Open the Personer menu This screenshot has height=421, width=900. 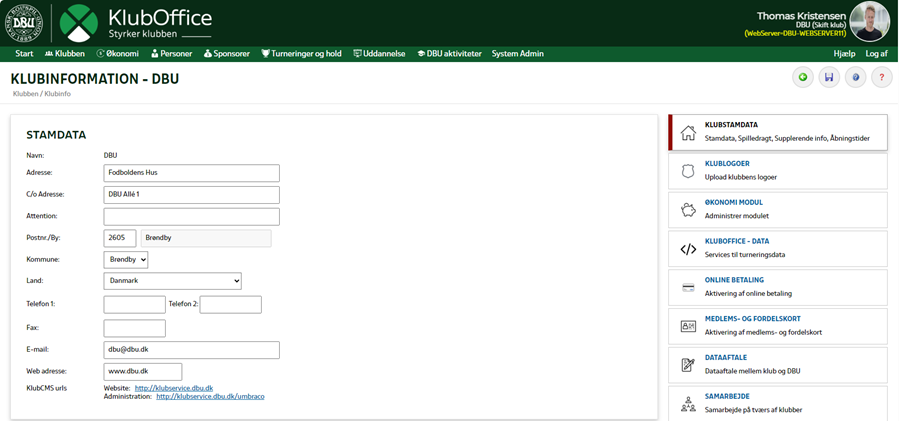point(171,53)
